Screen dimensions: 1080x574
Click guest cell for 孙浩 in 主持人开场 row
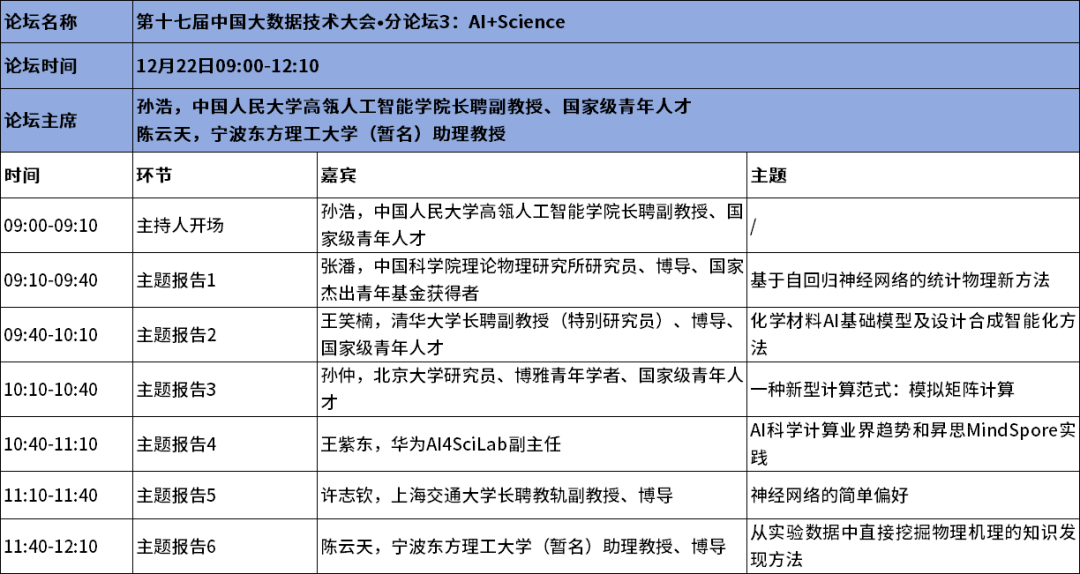(532, 225)
